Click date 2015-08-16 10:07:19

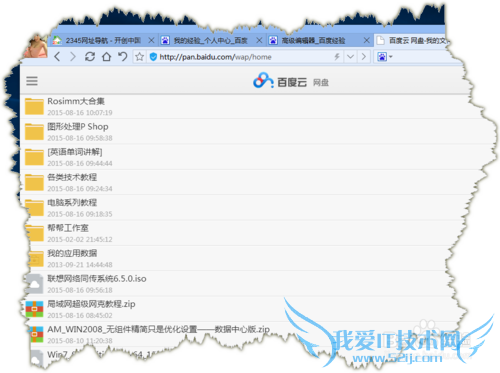point(80,113)
